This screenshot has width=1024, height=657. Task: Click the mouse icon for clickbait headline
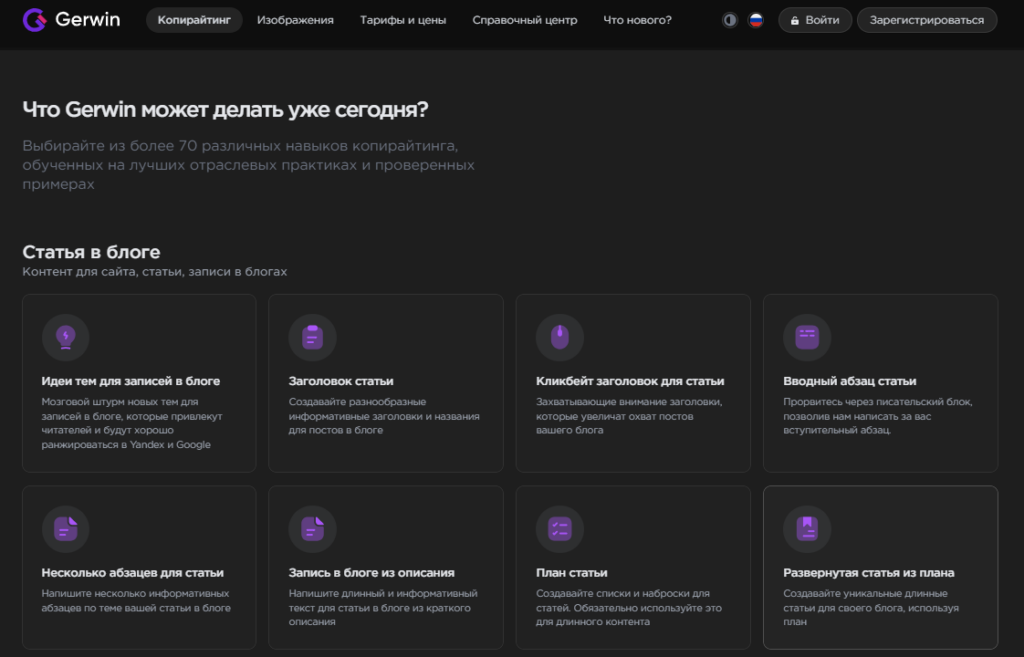coord(559,337)
